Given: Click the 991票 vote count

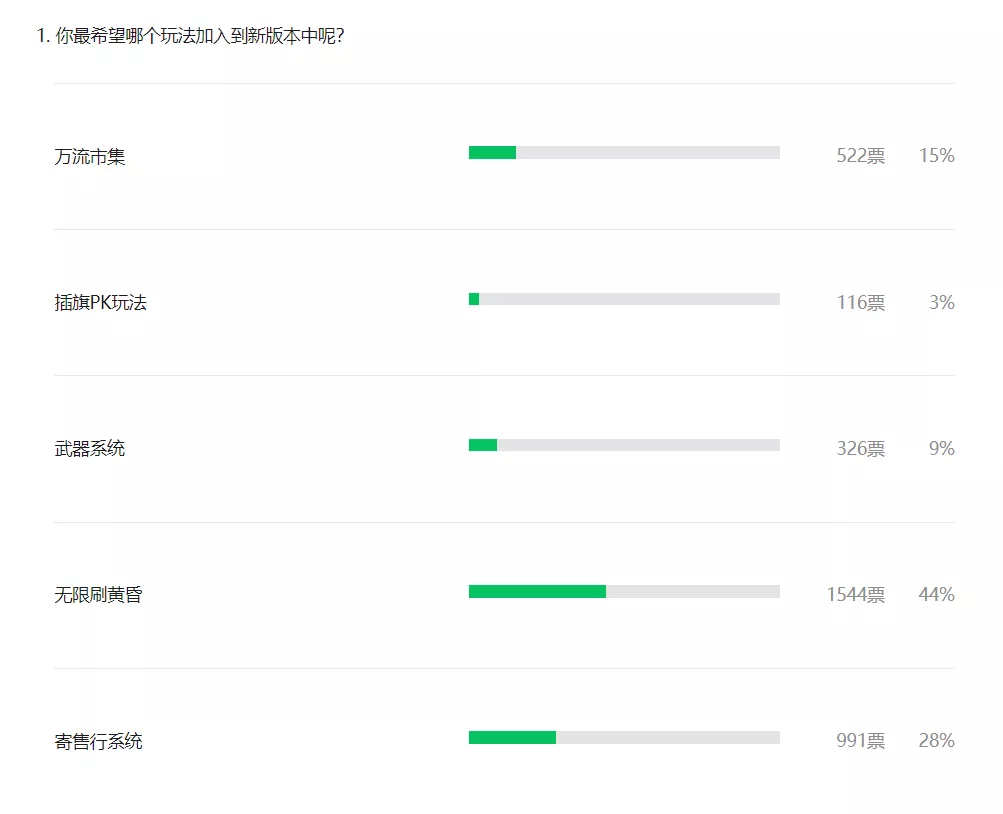Looking at the screenshot, I should point(861,740).
